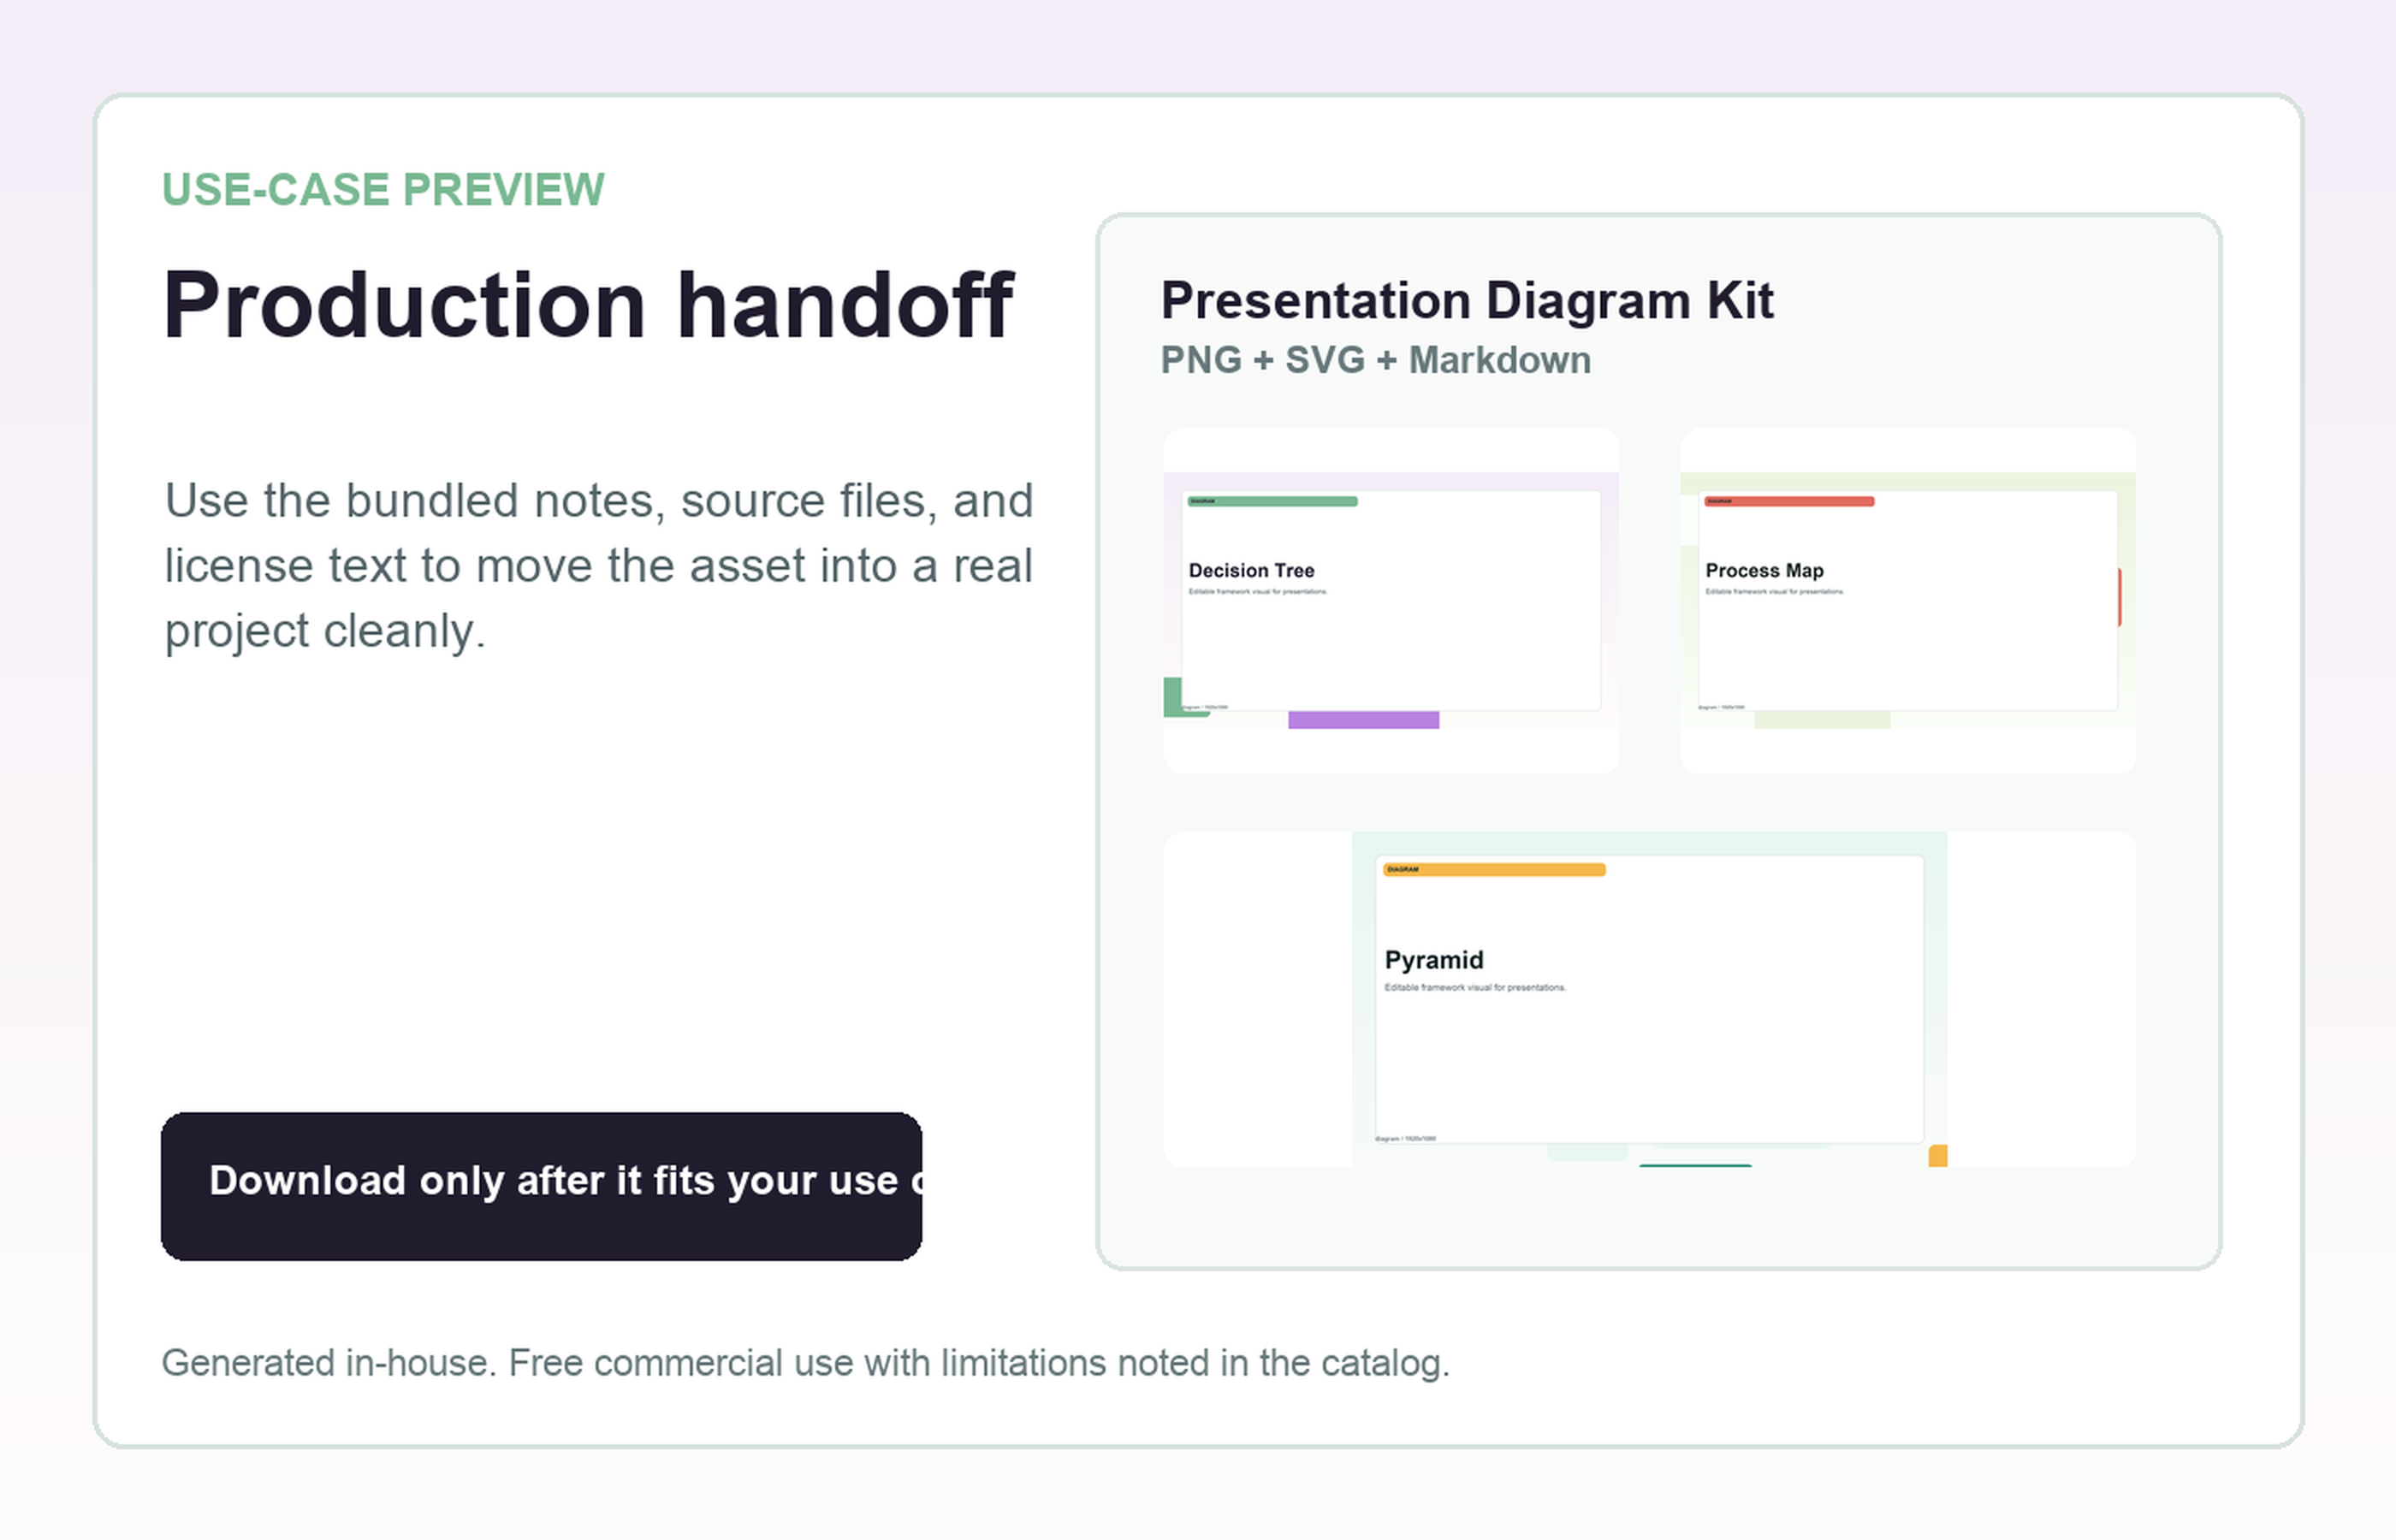Viewport: 2396px width, 1540px height.
Task: Open the Decision Tree diagram thumbnail
Action: 1391,600
